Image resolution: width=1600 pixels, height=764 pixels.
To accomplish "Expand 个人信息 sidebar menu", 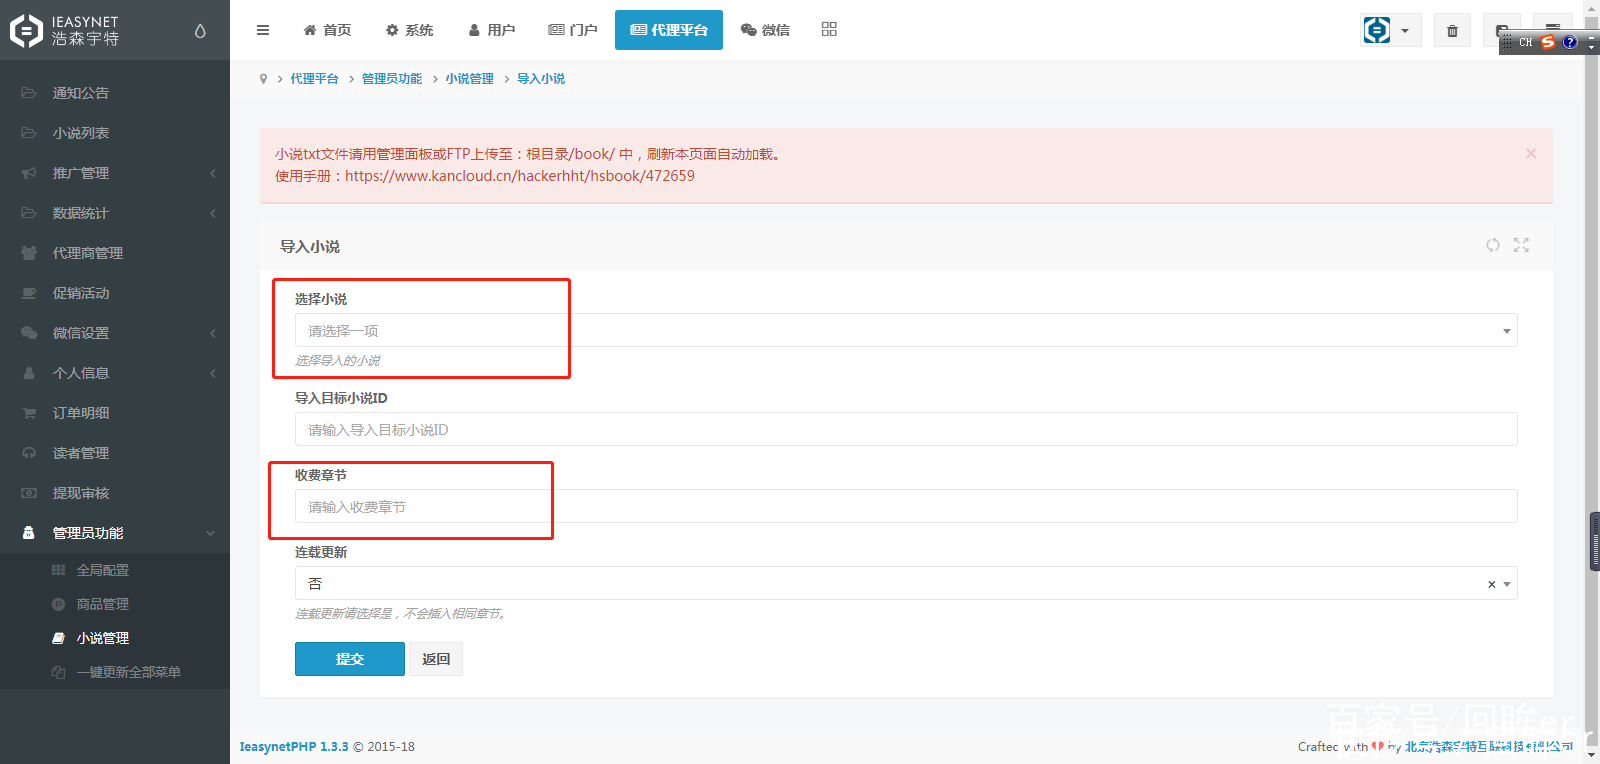I will pos(115,373).
